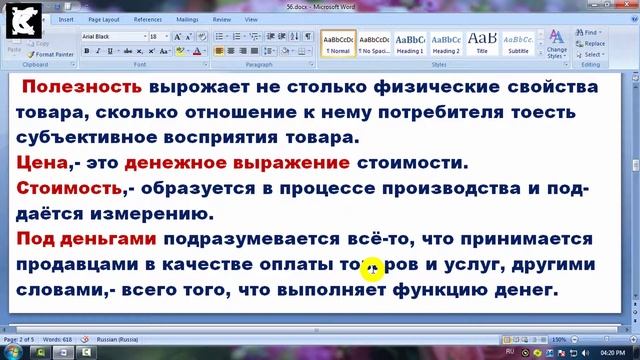Apply the Heading 2 style
The height and width of the screenshot is (360, 640).
(446, 43)
